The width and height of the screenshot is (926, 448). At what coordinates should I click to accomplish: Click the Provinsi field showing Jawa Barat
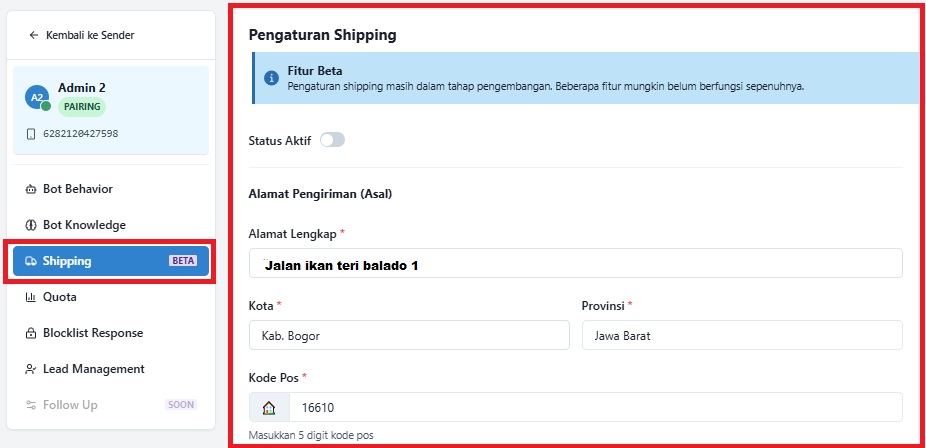coord(742,335)
